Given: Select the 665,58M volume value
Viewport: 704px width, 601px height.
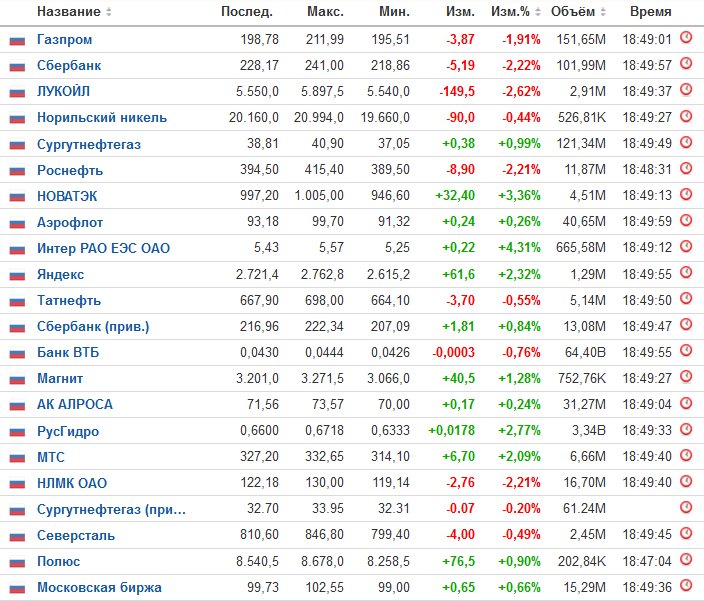Looking at the screenshot, I should 581,248.
